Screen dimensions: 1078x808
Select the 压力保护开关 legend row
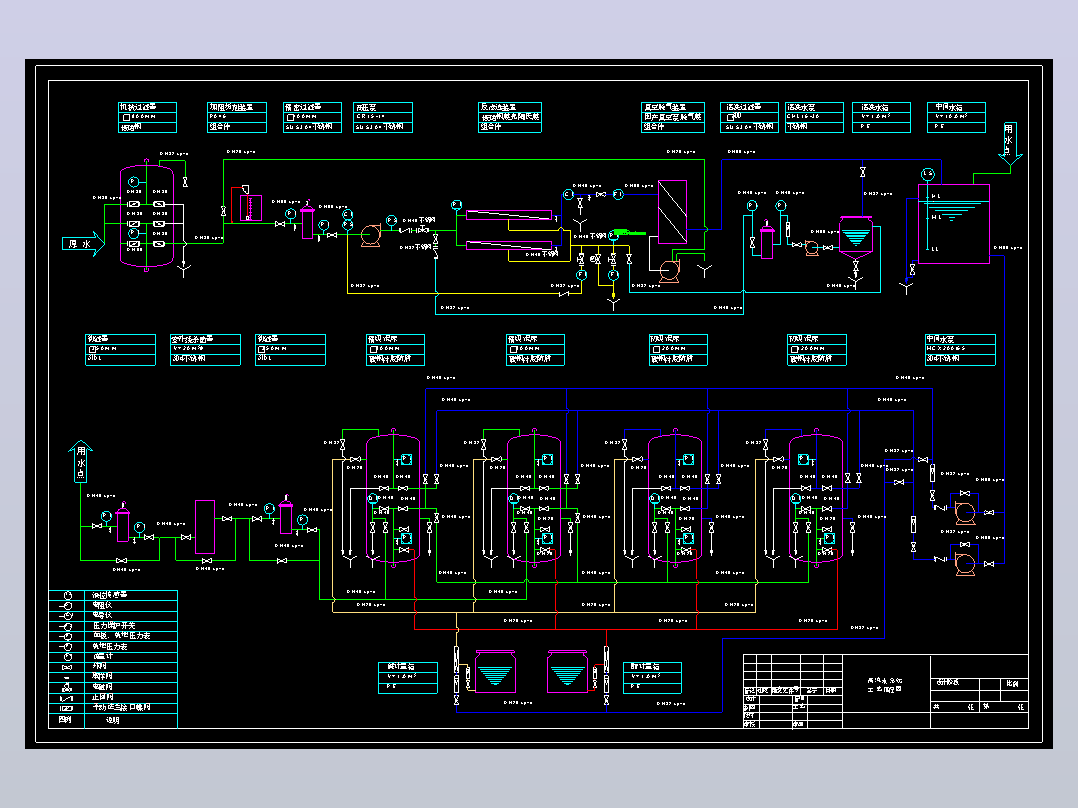tap(113, 626)
